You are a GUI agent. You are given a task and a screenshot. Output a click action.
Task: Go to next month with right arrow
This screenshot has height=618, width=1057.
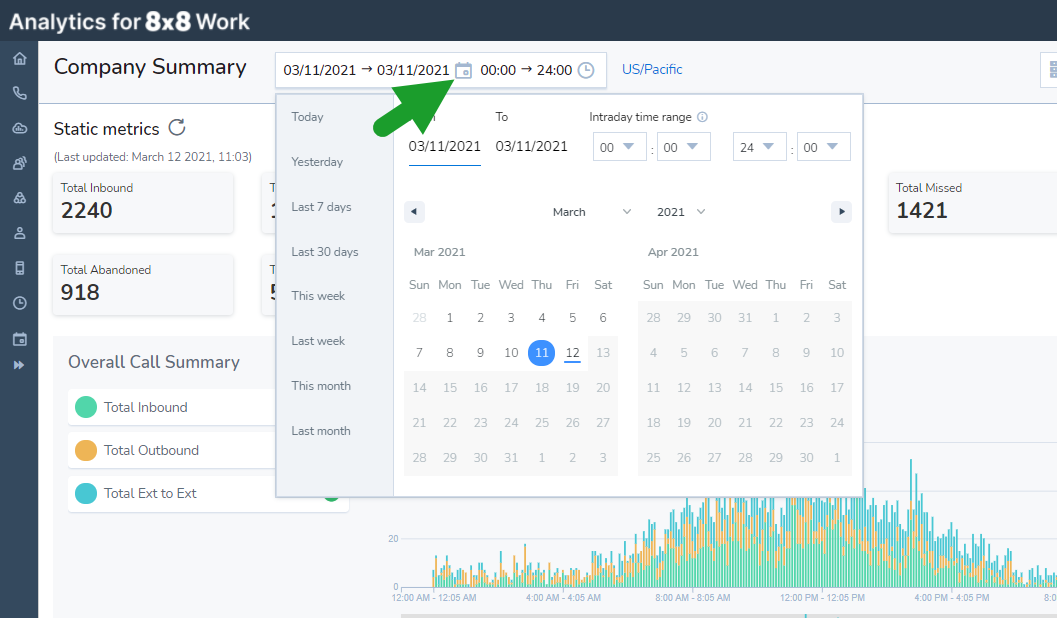pyautogui.click(x=841, y=212)
